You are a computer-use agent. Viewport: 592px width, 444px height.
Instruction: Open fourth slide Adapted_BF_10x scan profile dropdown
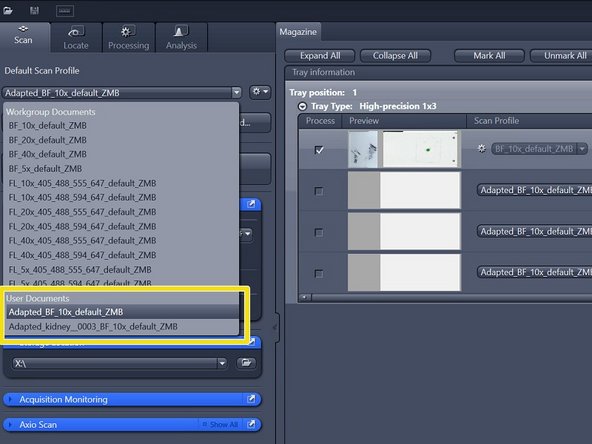coord(535,272)
